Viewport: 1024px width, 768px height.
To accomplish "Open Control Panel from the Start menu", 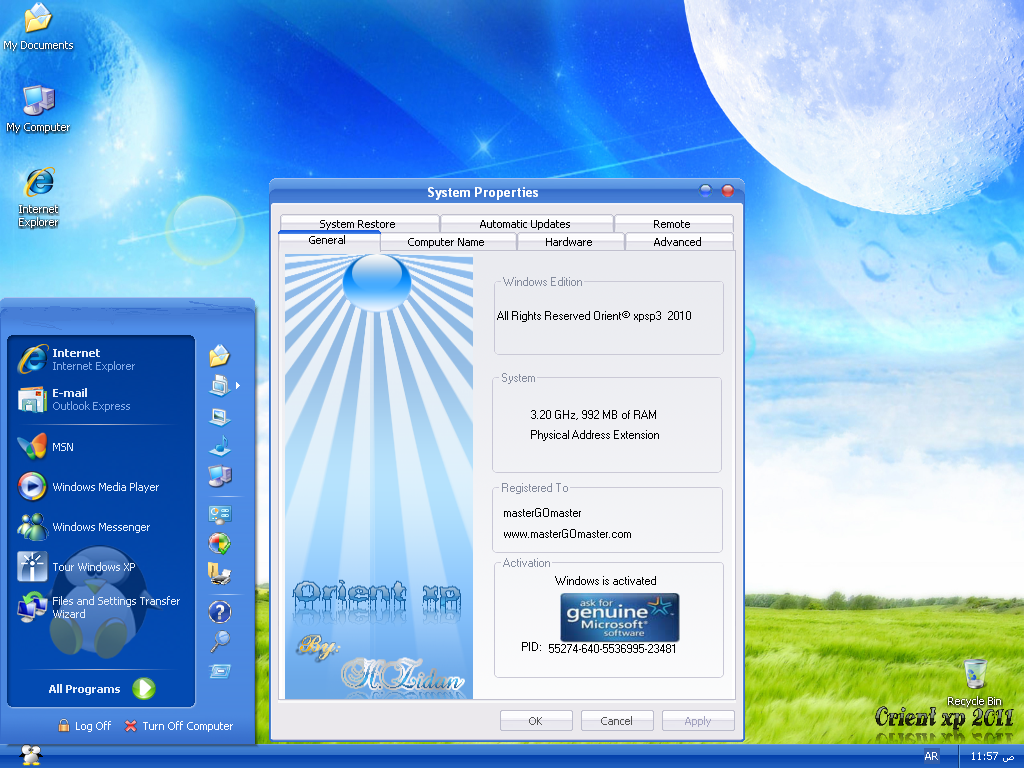I will click(x=218, y=515).
